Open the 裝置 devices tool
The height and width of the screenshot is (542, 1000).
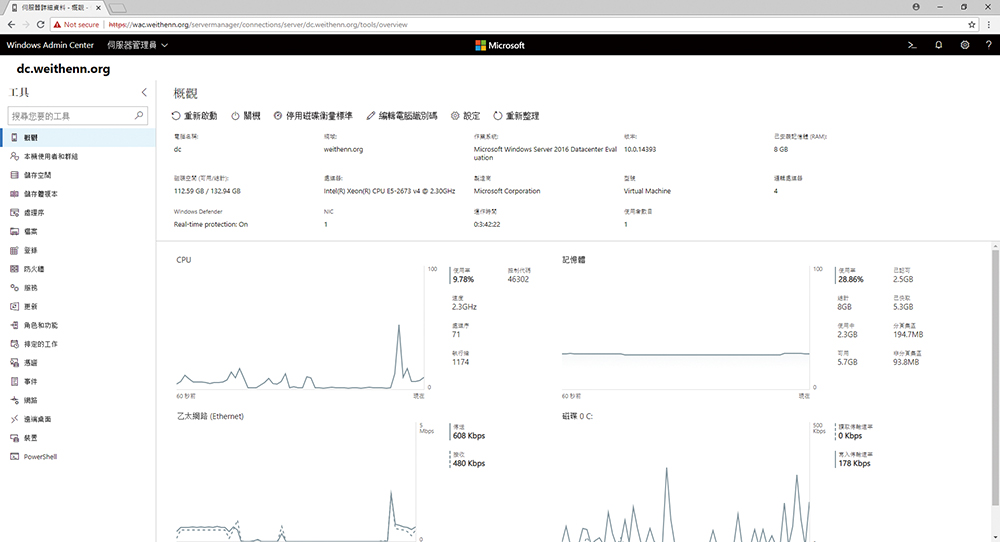click(x=77, y=438)
